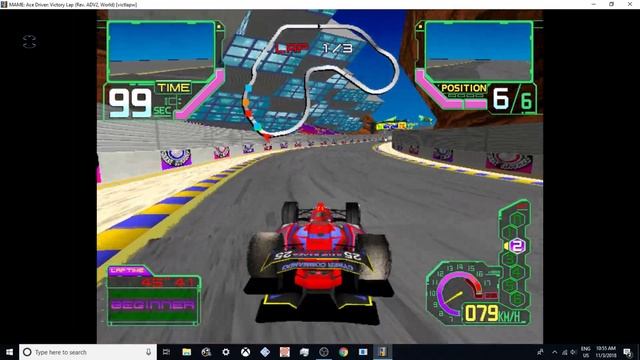Open the circular app icon left of Chrome

(x=324, y=352)
